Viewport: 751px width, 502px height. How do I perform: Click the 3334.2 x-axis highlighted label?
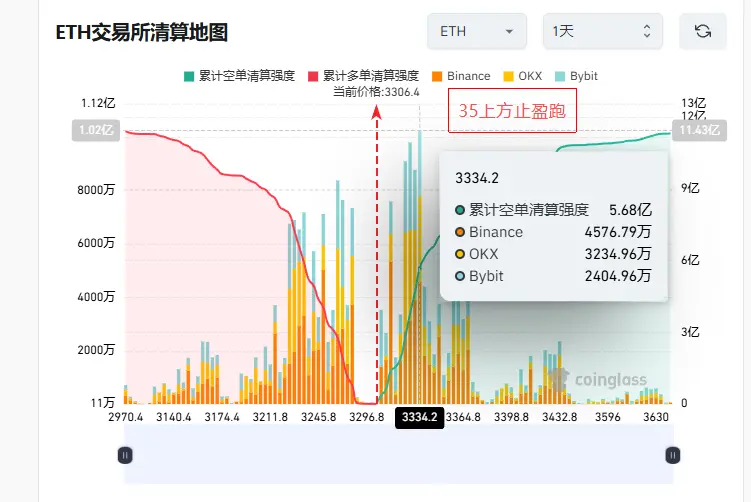pyautogui.click(x=420, y=417)
